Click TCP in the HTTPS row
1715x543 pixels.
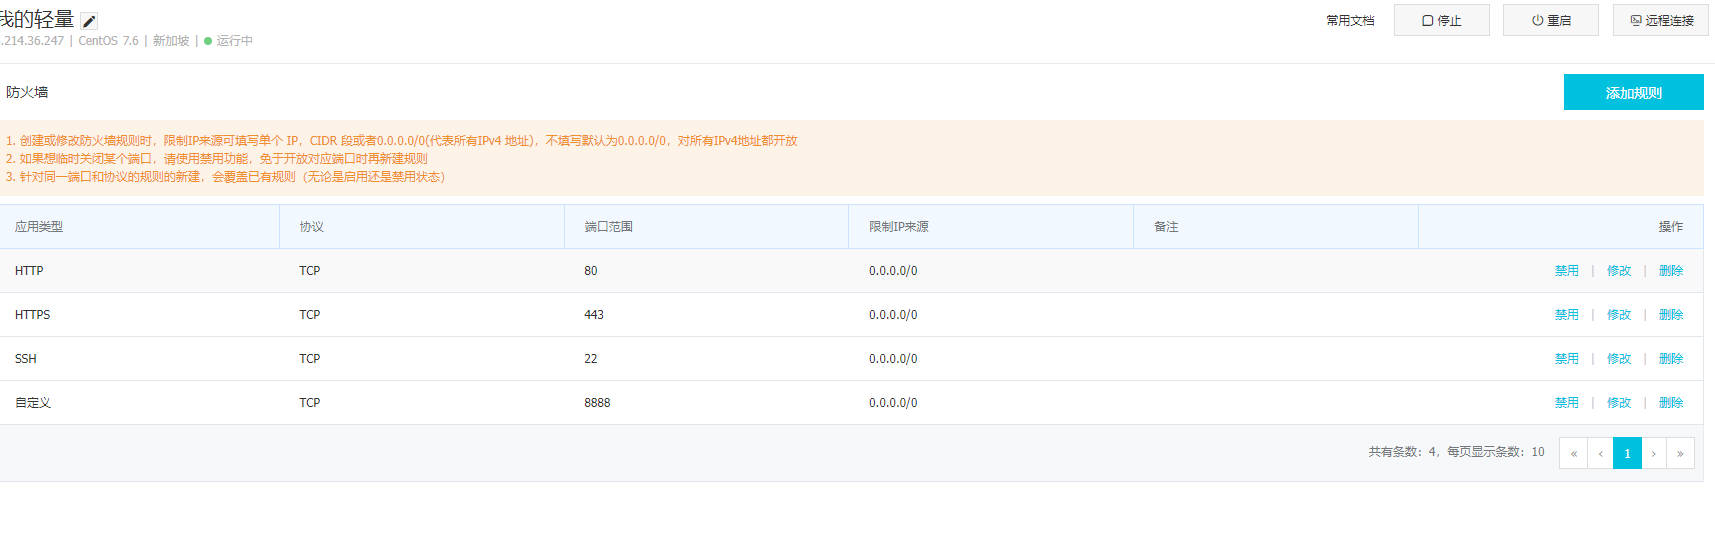pos(310,314)
